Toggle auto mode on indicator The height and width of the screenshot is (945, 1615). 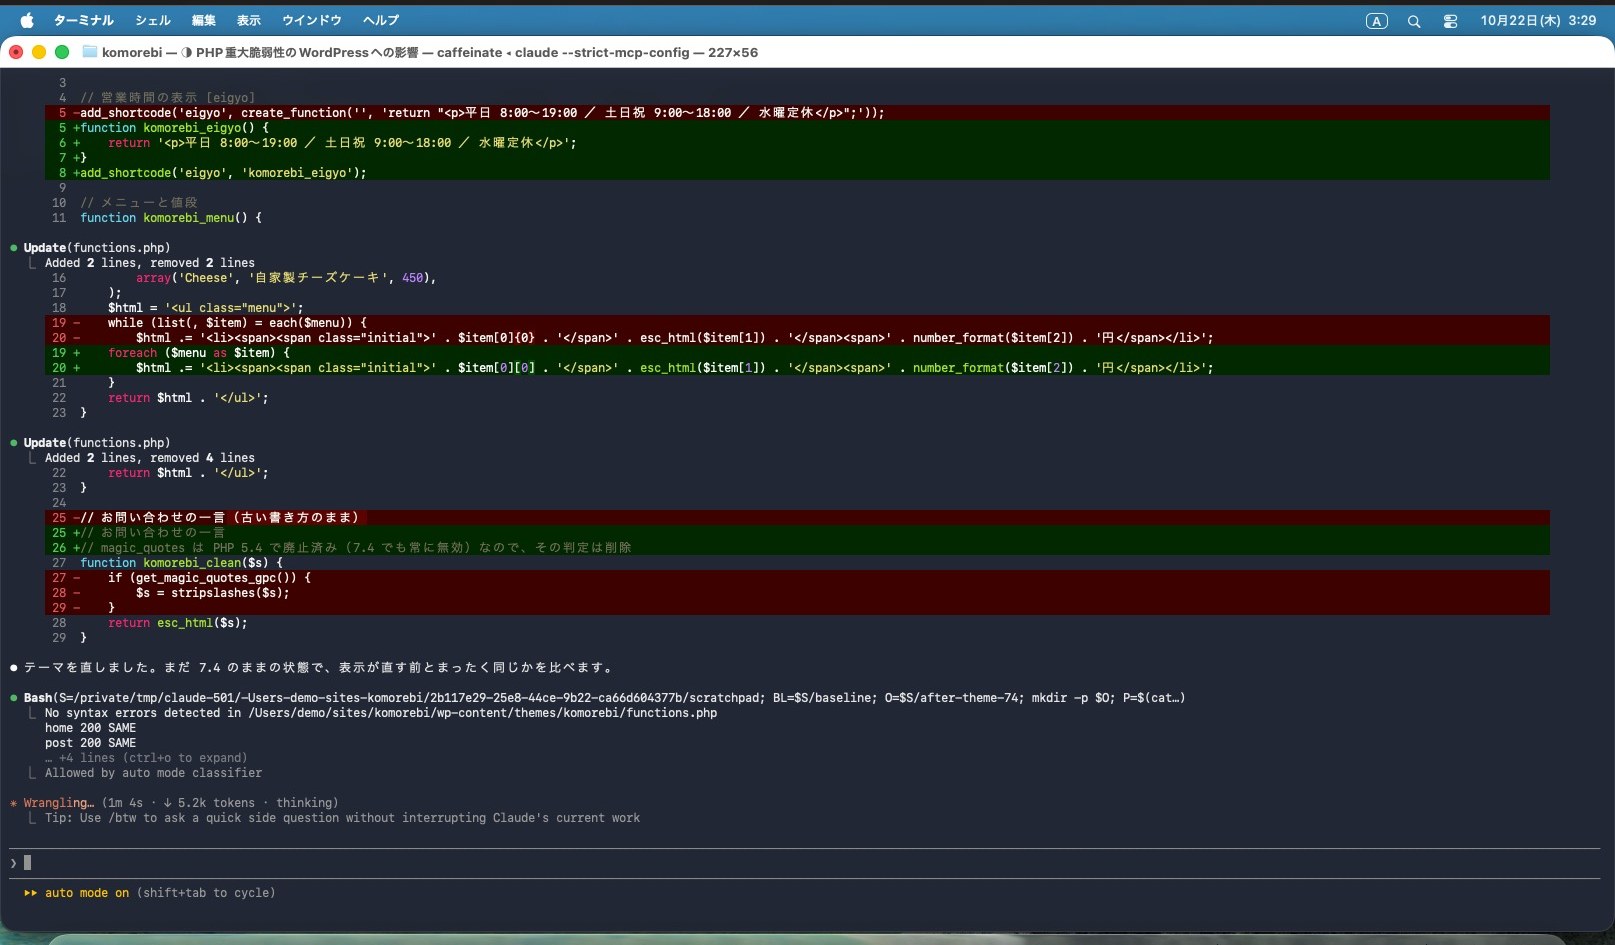pyautogui.click(x=87, y=893)
